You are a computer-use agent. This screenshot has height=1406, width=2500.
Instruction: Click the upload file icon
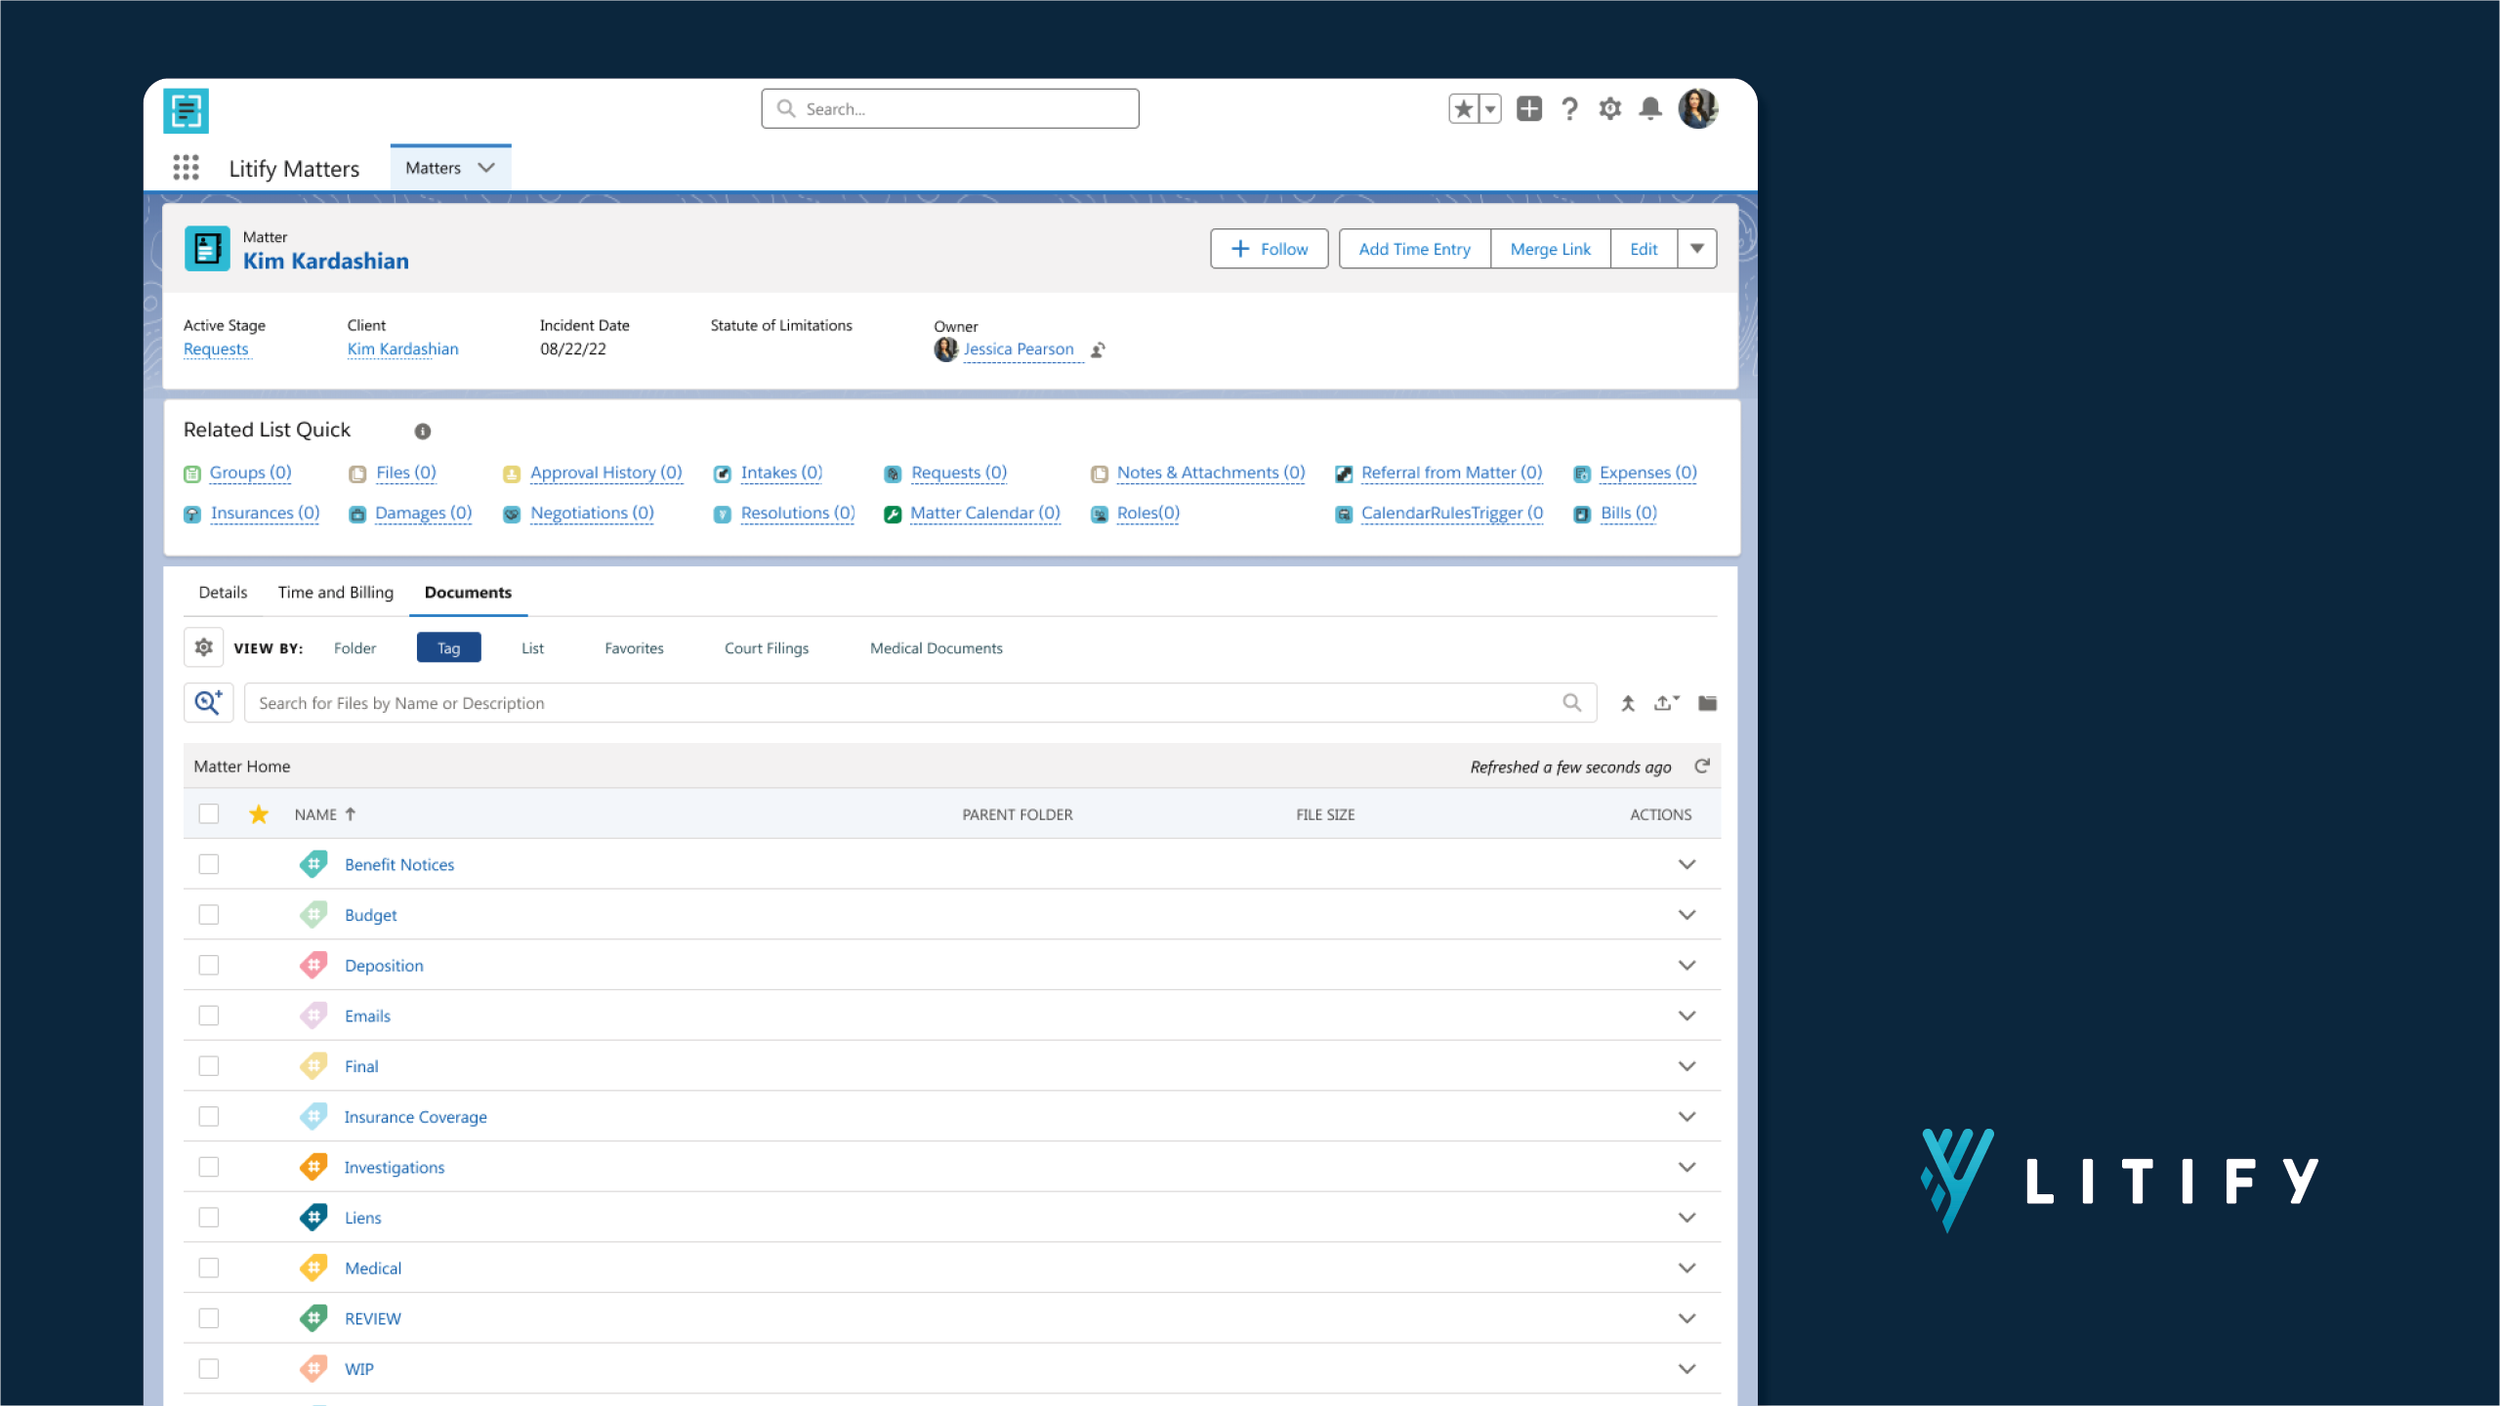click(x=1665, y=703)
